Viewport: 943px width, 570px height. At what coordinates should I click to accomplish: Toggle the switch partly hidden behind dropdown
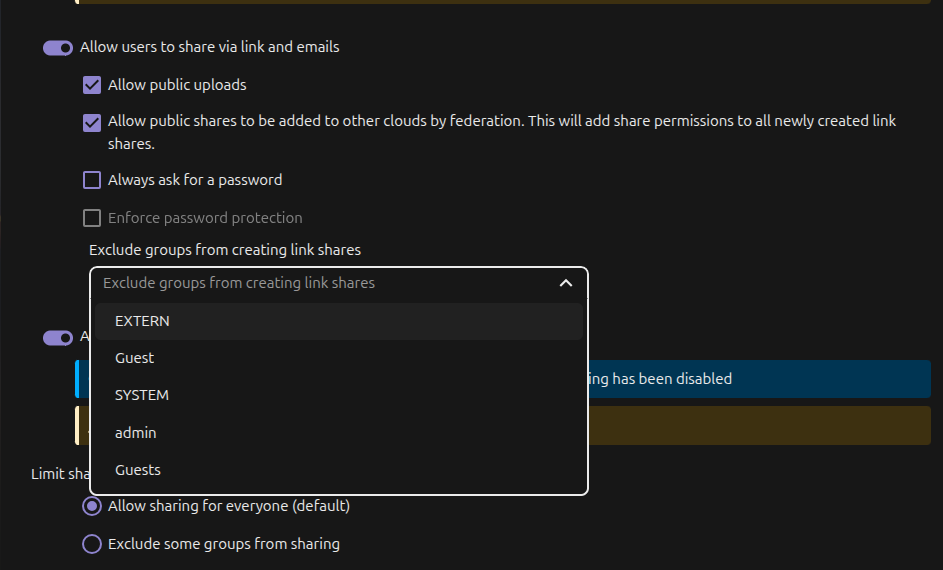click(x=57, y=338)
